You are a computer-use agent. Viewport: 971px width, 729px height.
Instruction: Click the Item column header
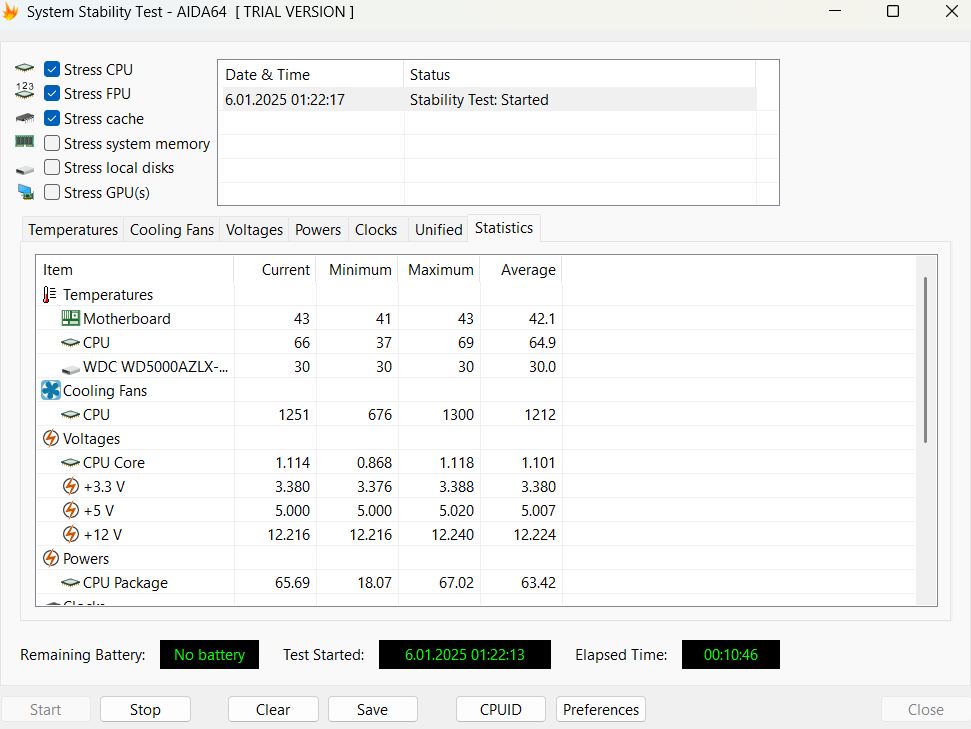(134, 270)
